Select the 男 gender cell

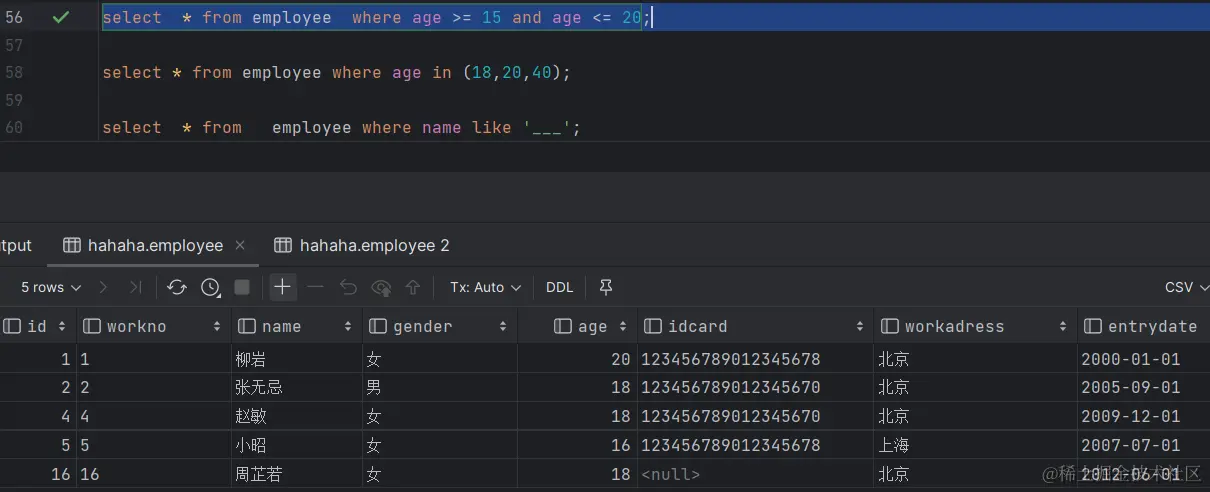coord(439,387)
